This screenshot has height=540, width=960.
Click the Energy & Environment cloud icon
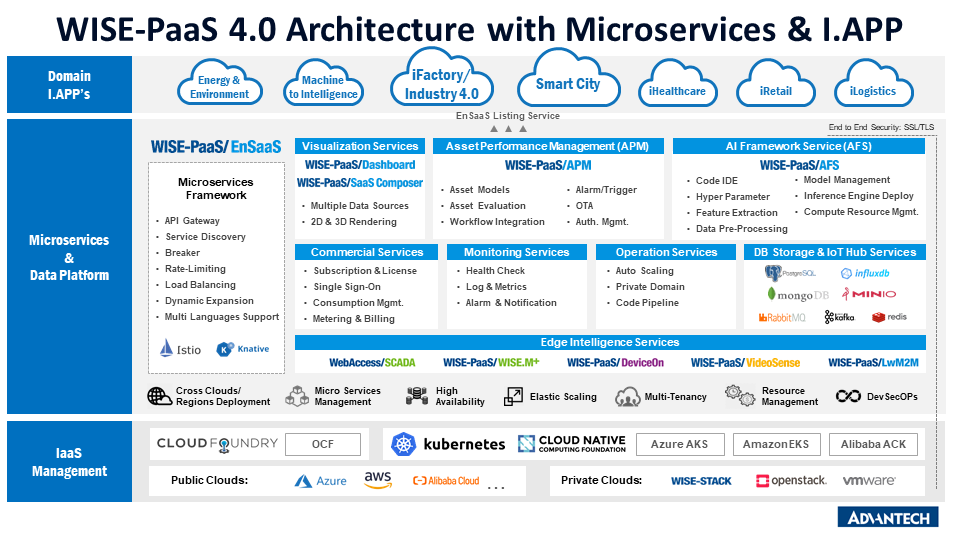point(220,83)
